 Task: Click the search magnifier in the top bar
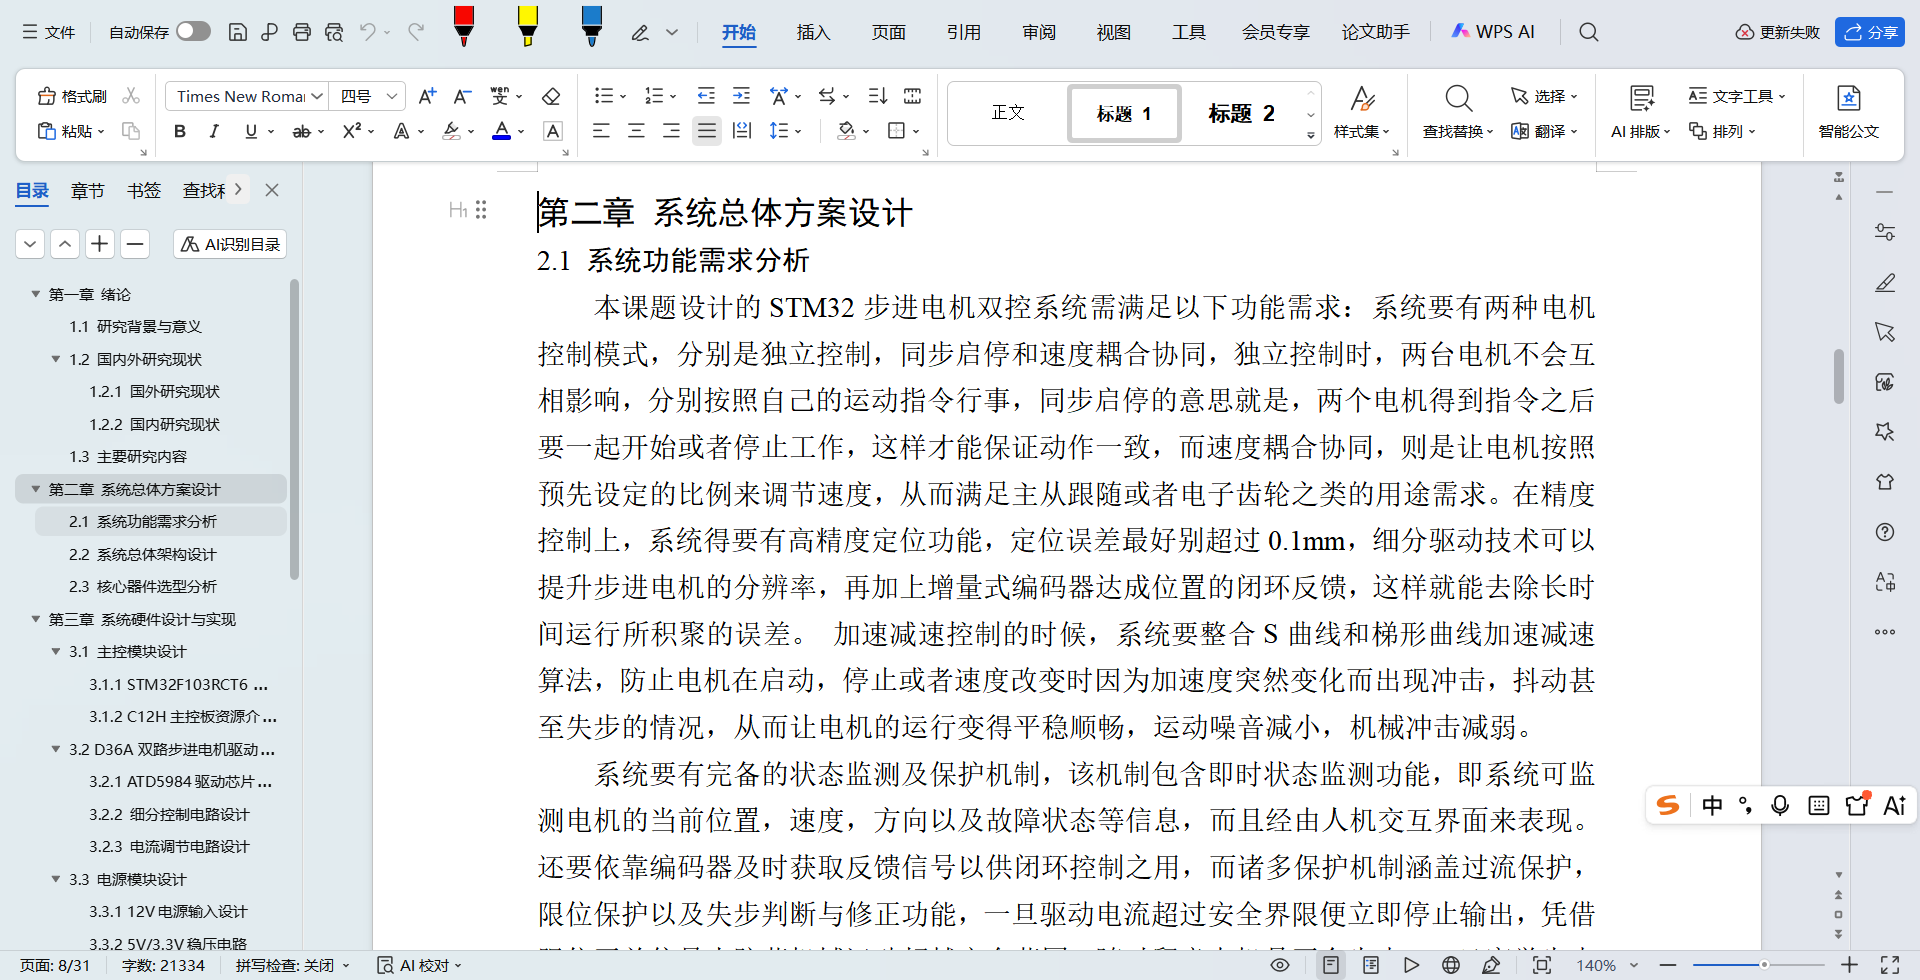coord(1588,32)
